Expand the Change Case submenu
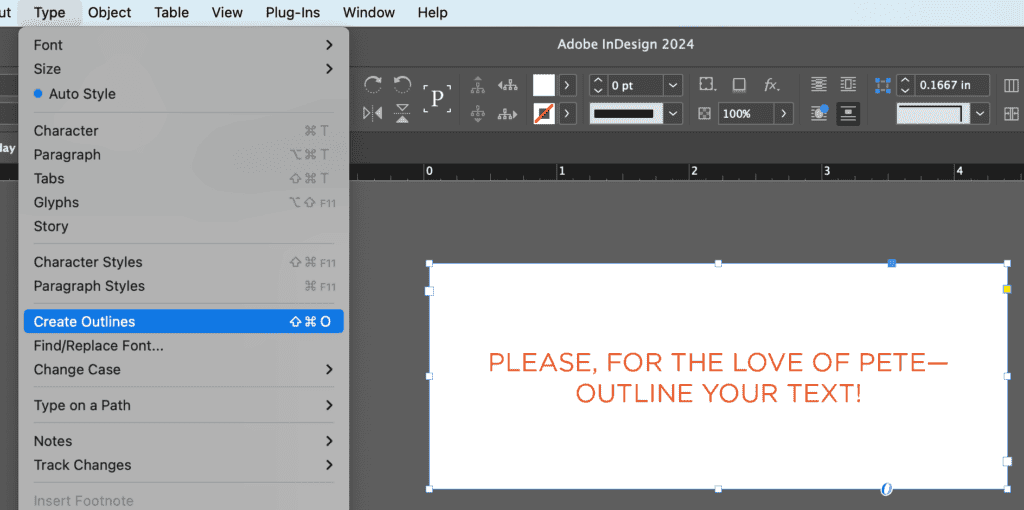The width and height of the screenshot is (1024, 510). click(184, 370)
